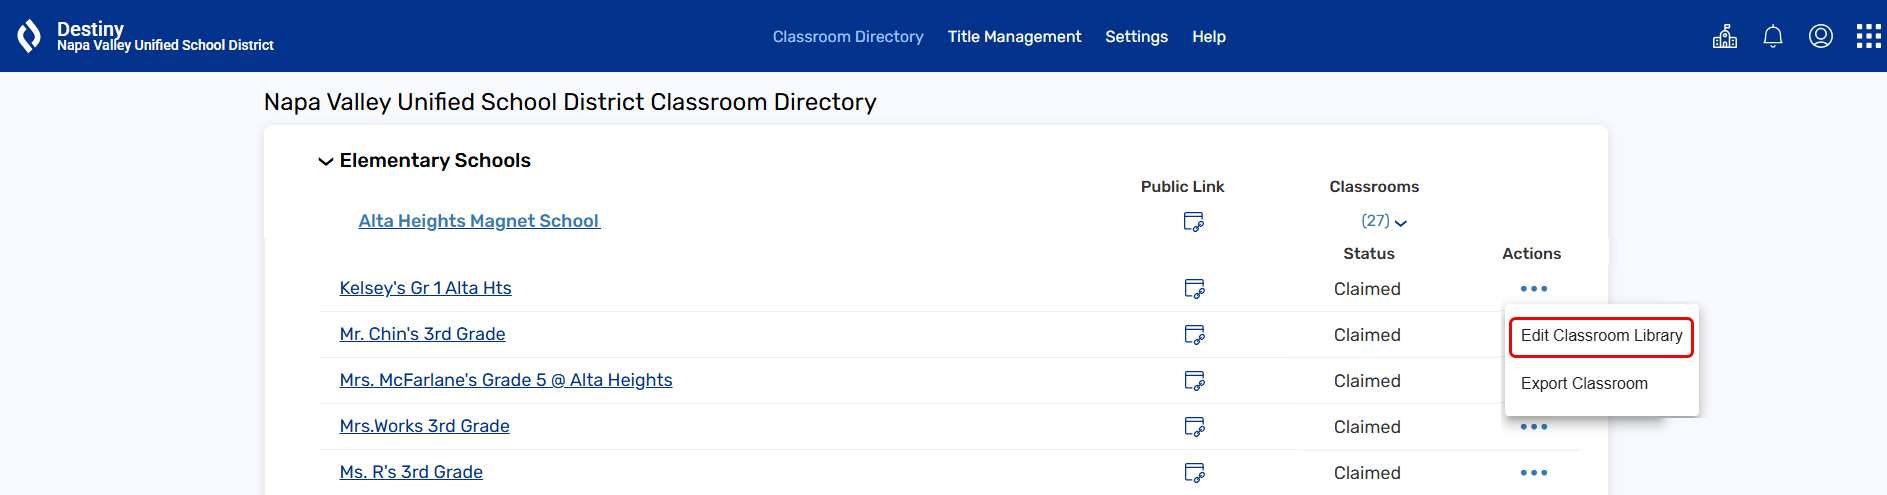The width and height of the screenshot is (1887, 495).
Task: Open Mrs.Works 3rd Grade classroom link
Action: coord(424,426)
